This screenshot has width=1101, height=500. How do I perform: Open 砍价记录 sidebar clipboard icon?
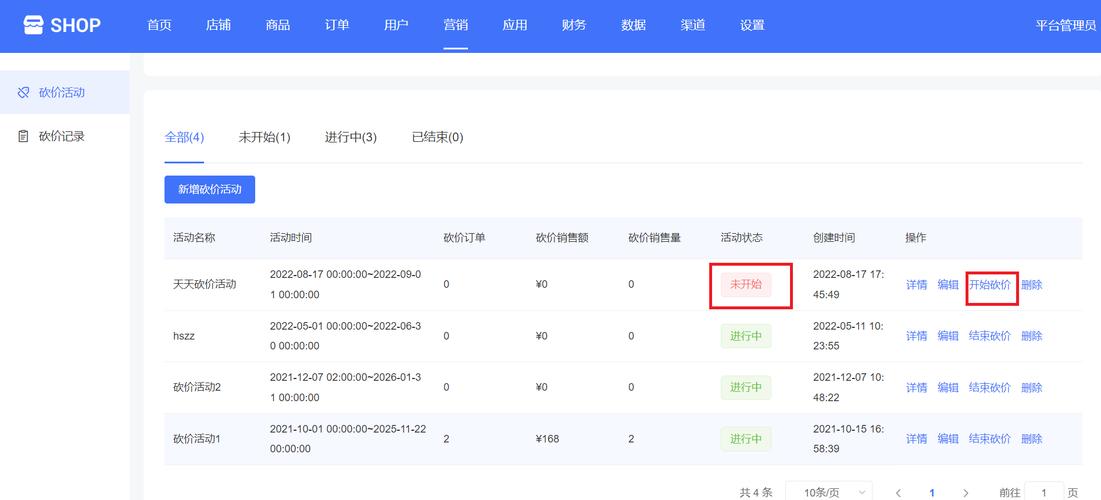click(23, 136)
